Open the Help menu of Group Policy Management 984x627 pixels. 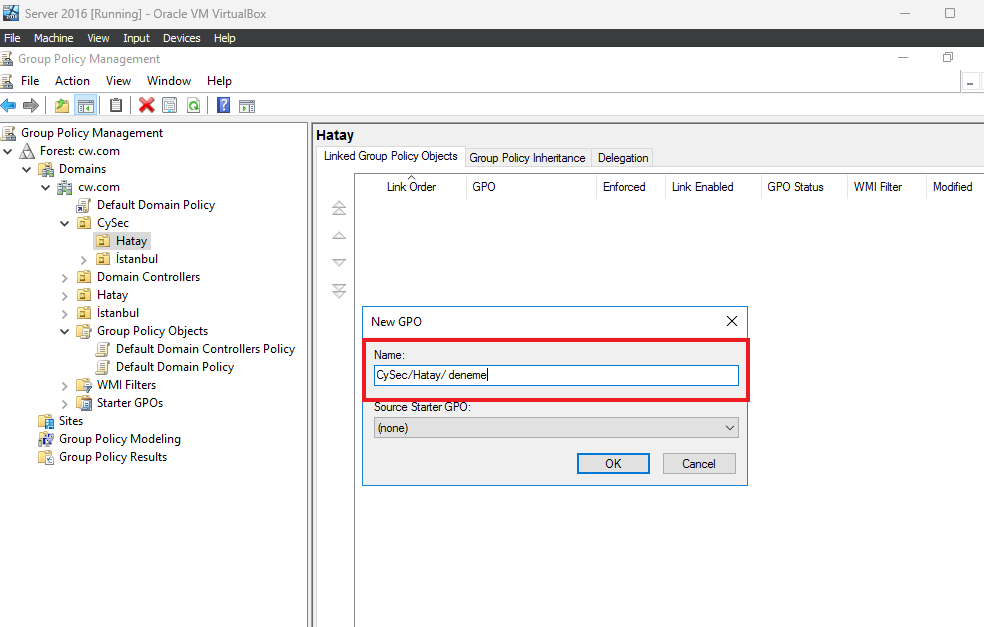pyautogui.click(x=219, y=81)
